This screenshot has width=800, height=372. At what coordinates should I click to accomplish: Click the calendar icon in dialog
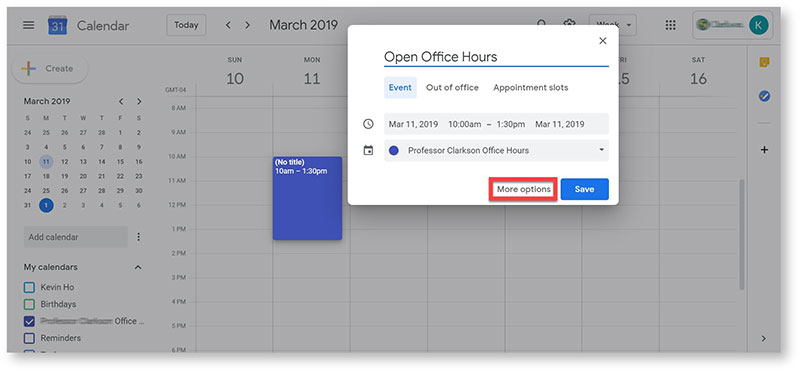click(368, 151)
